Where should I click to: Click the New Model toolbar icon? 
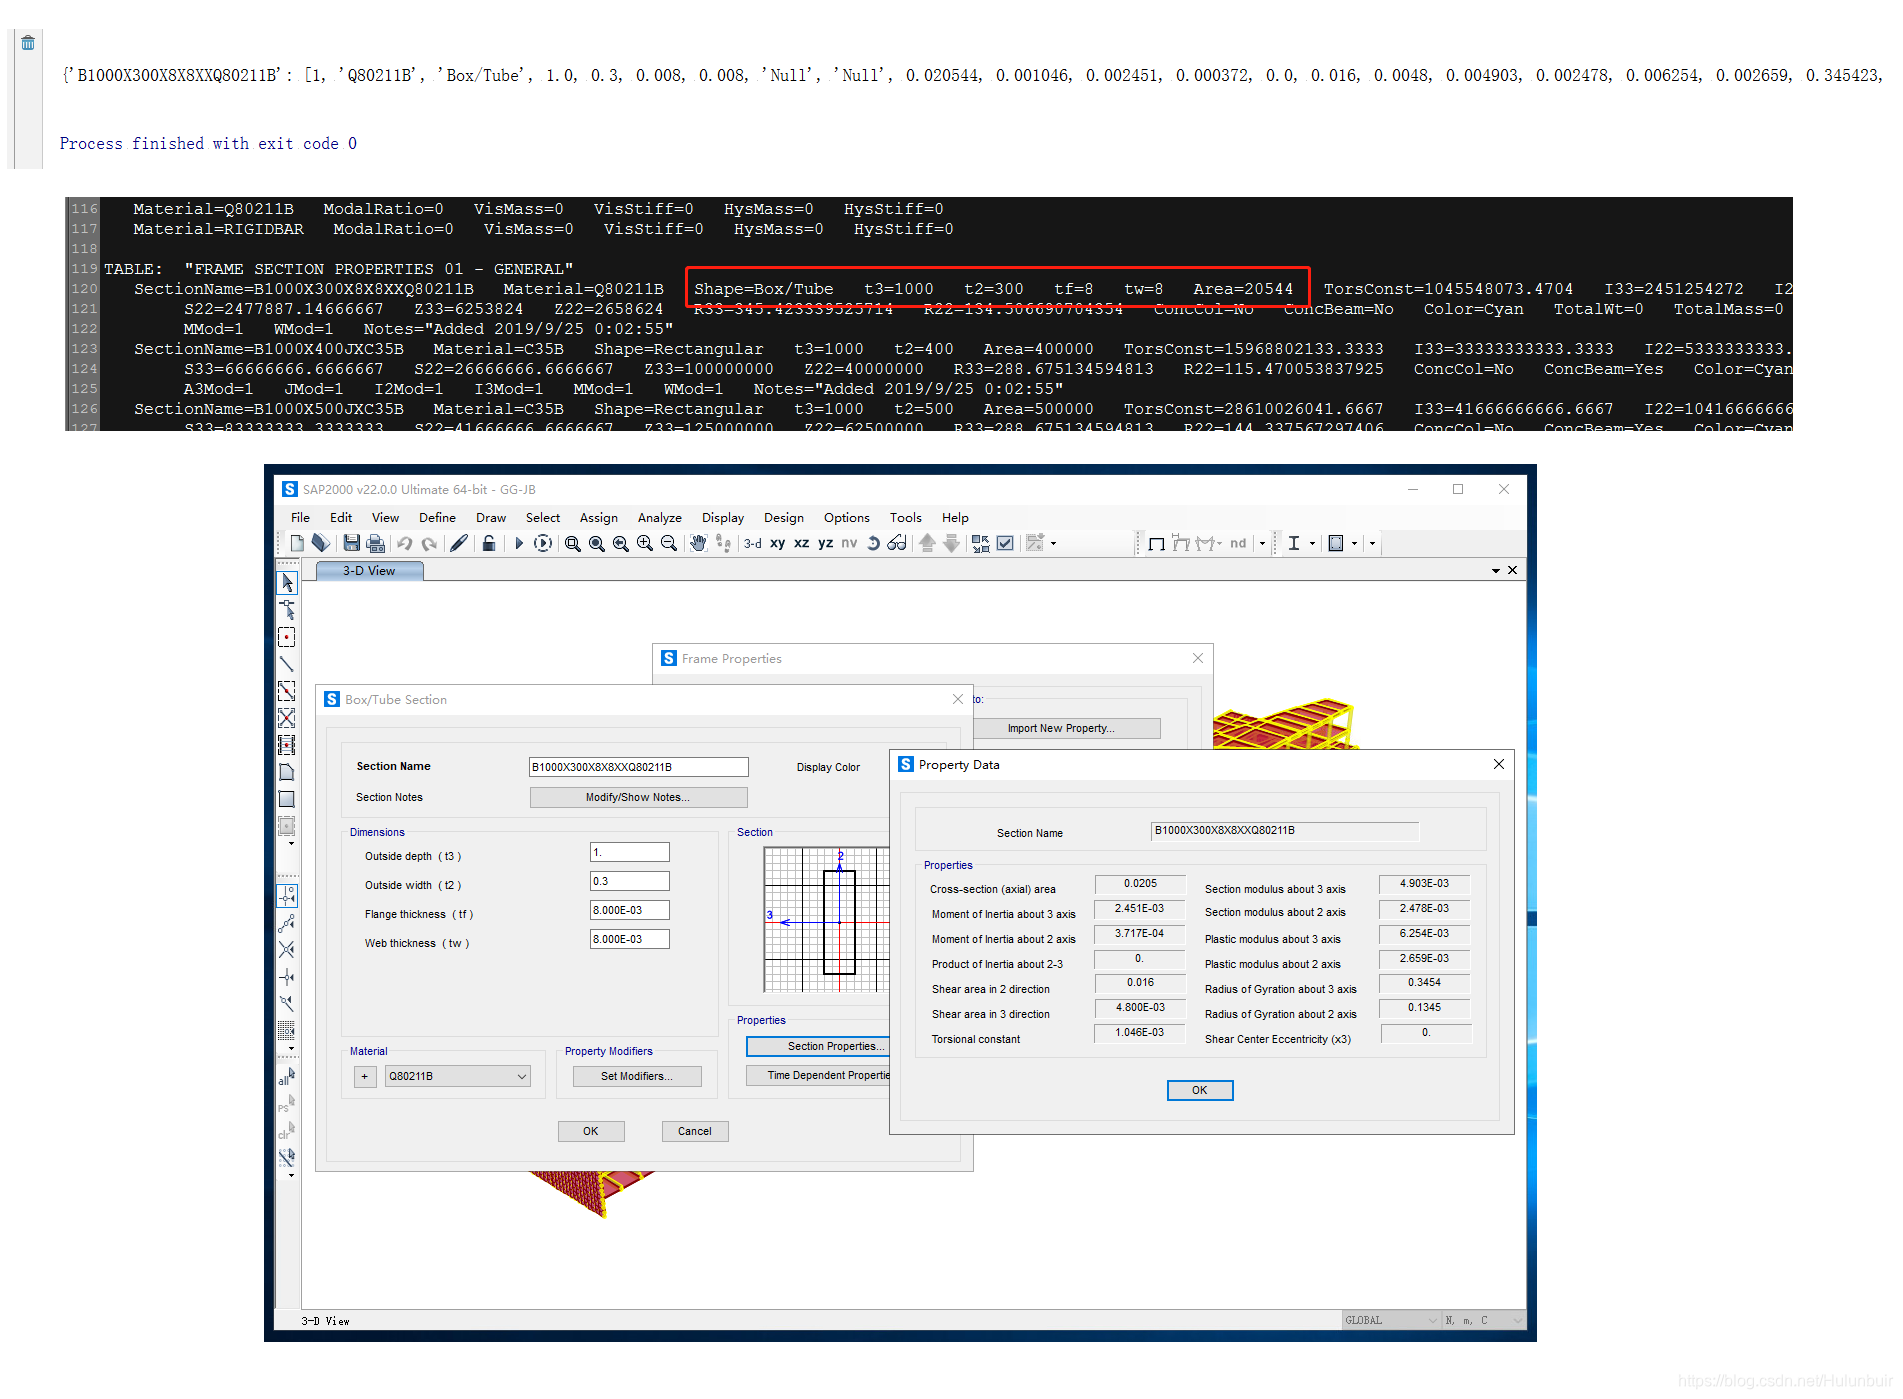pyautogui.click(x=297, y=543)
